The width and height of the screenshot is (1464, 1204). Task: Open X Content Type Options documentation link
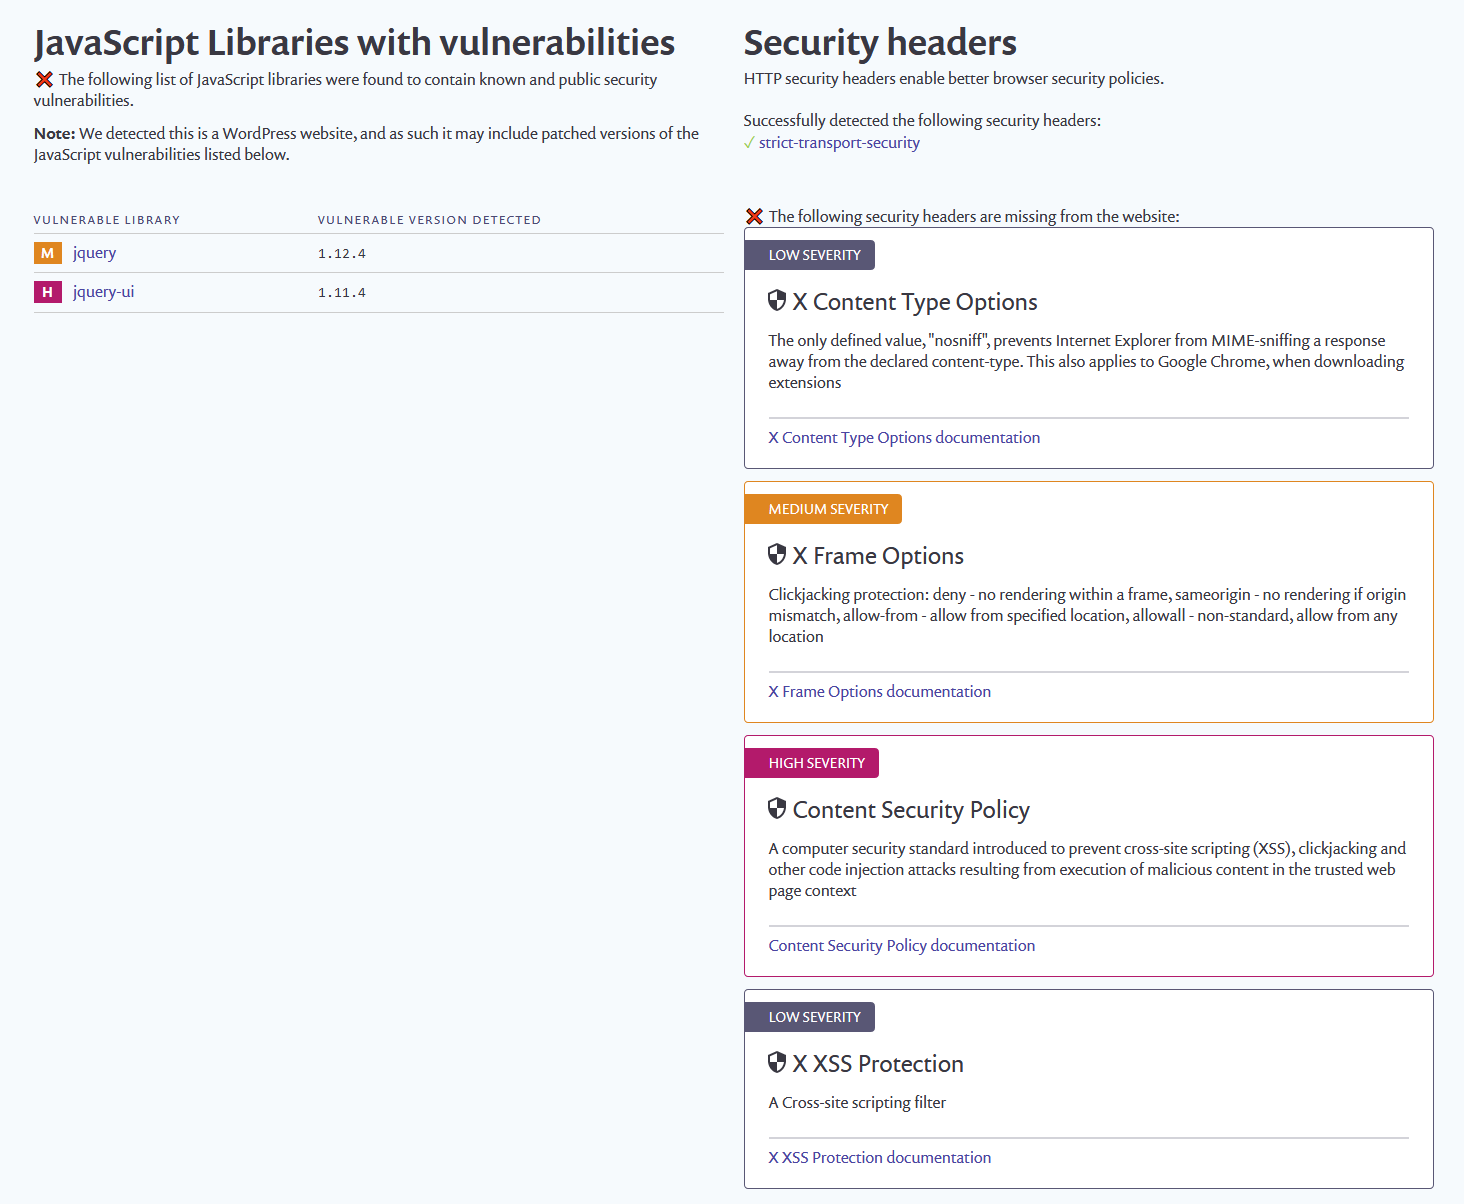904,438
